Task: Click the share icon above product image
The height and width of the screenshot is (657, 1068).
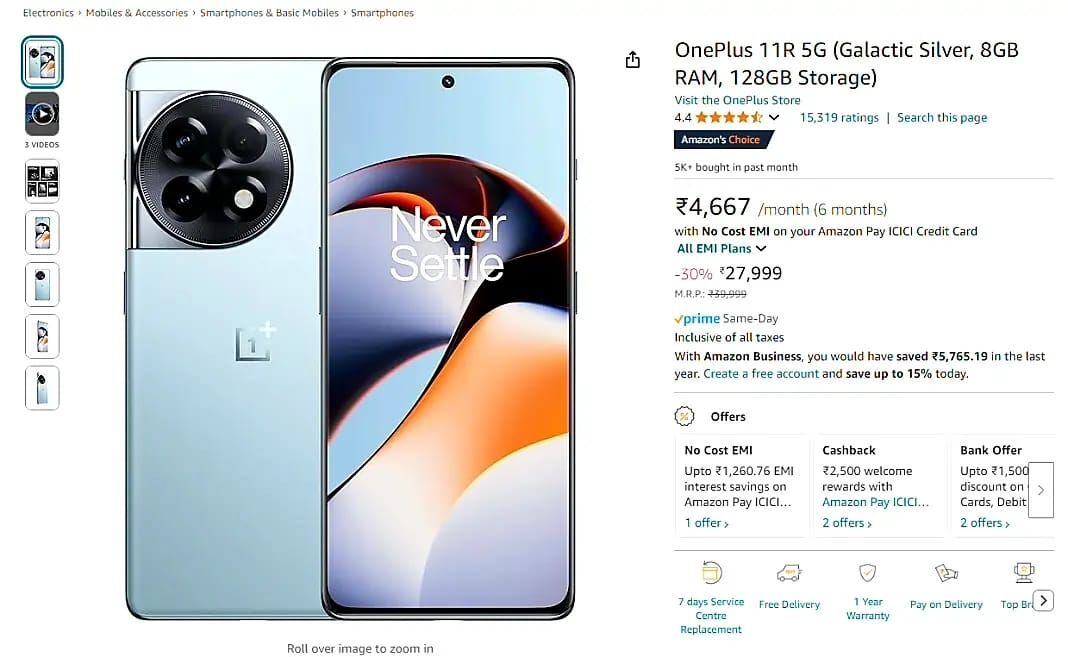Action: (x=633, y=60)
